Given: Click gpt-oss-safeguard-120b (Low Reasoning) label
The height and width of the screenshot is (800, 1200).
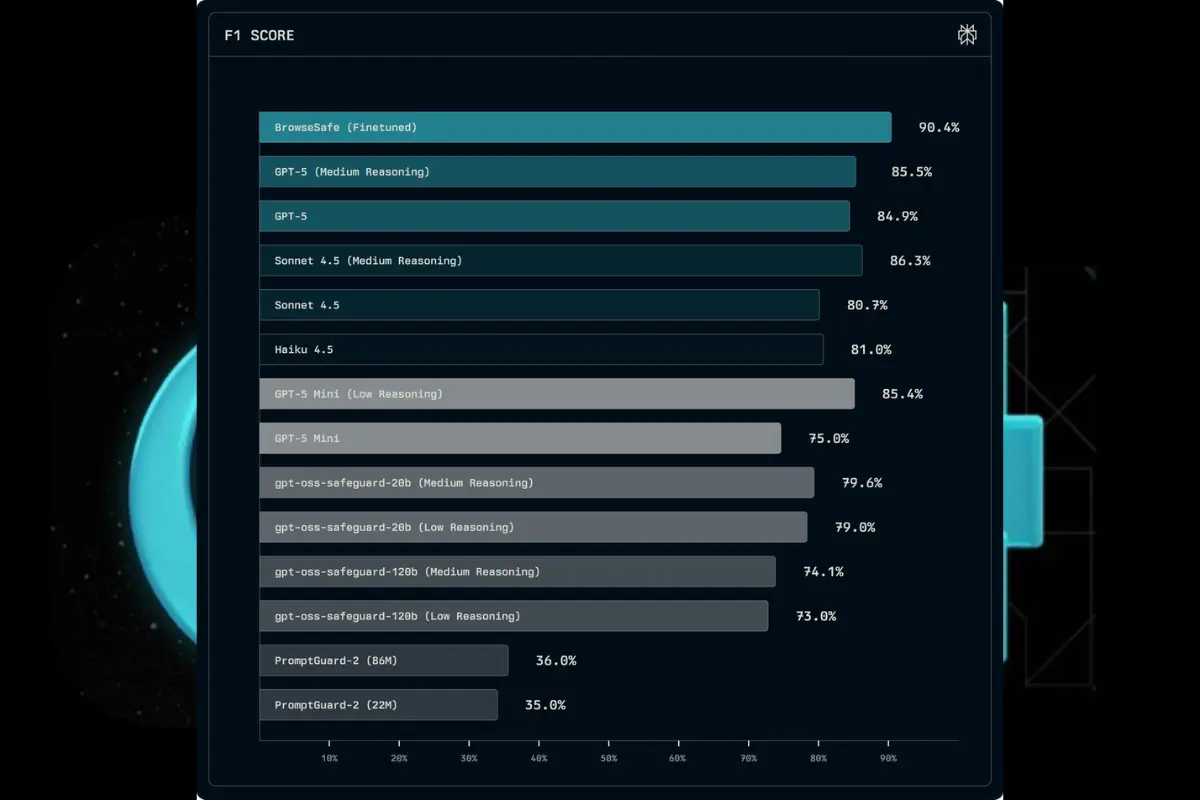Looking at the screenshot, I should pos(397,616).
